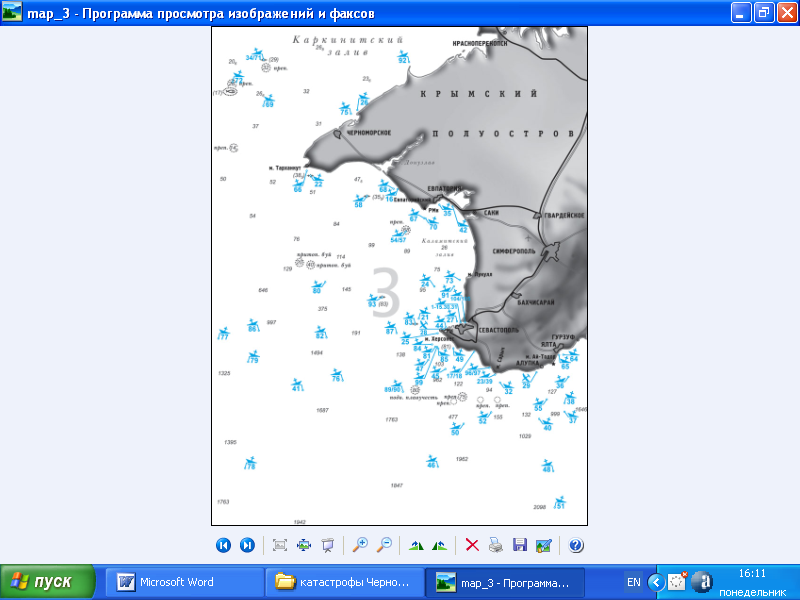Click shipwreck marker 46 on the map
Screen dimensions: 800x600
coord(432,462)
